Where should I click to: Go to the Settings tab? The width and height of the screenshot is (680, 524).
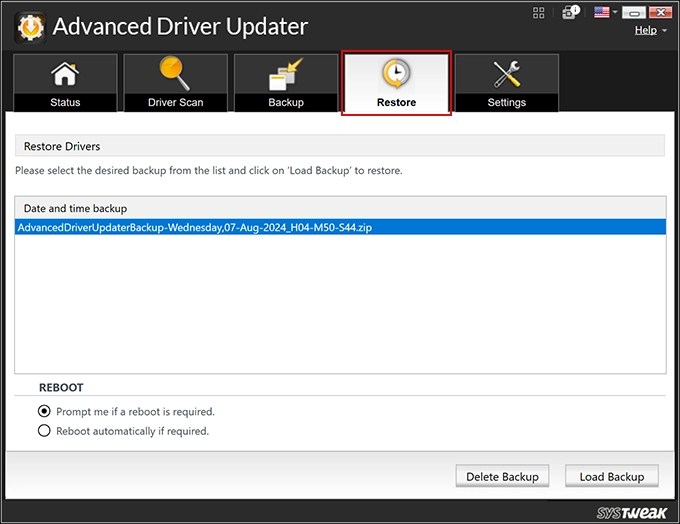507,83
